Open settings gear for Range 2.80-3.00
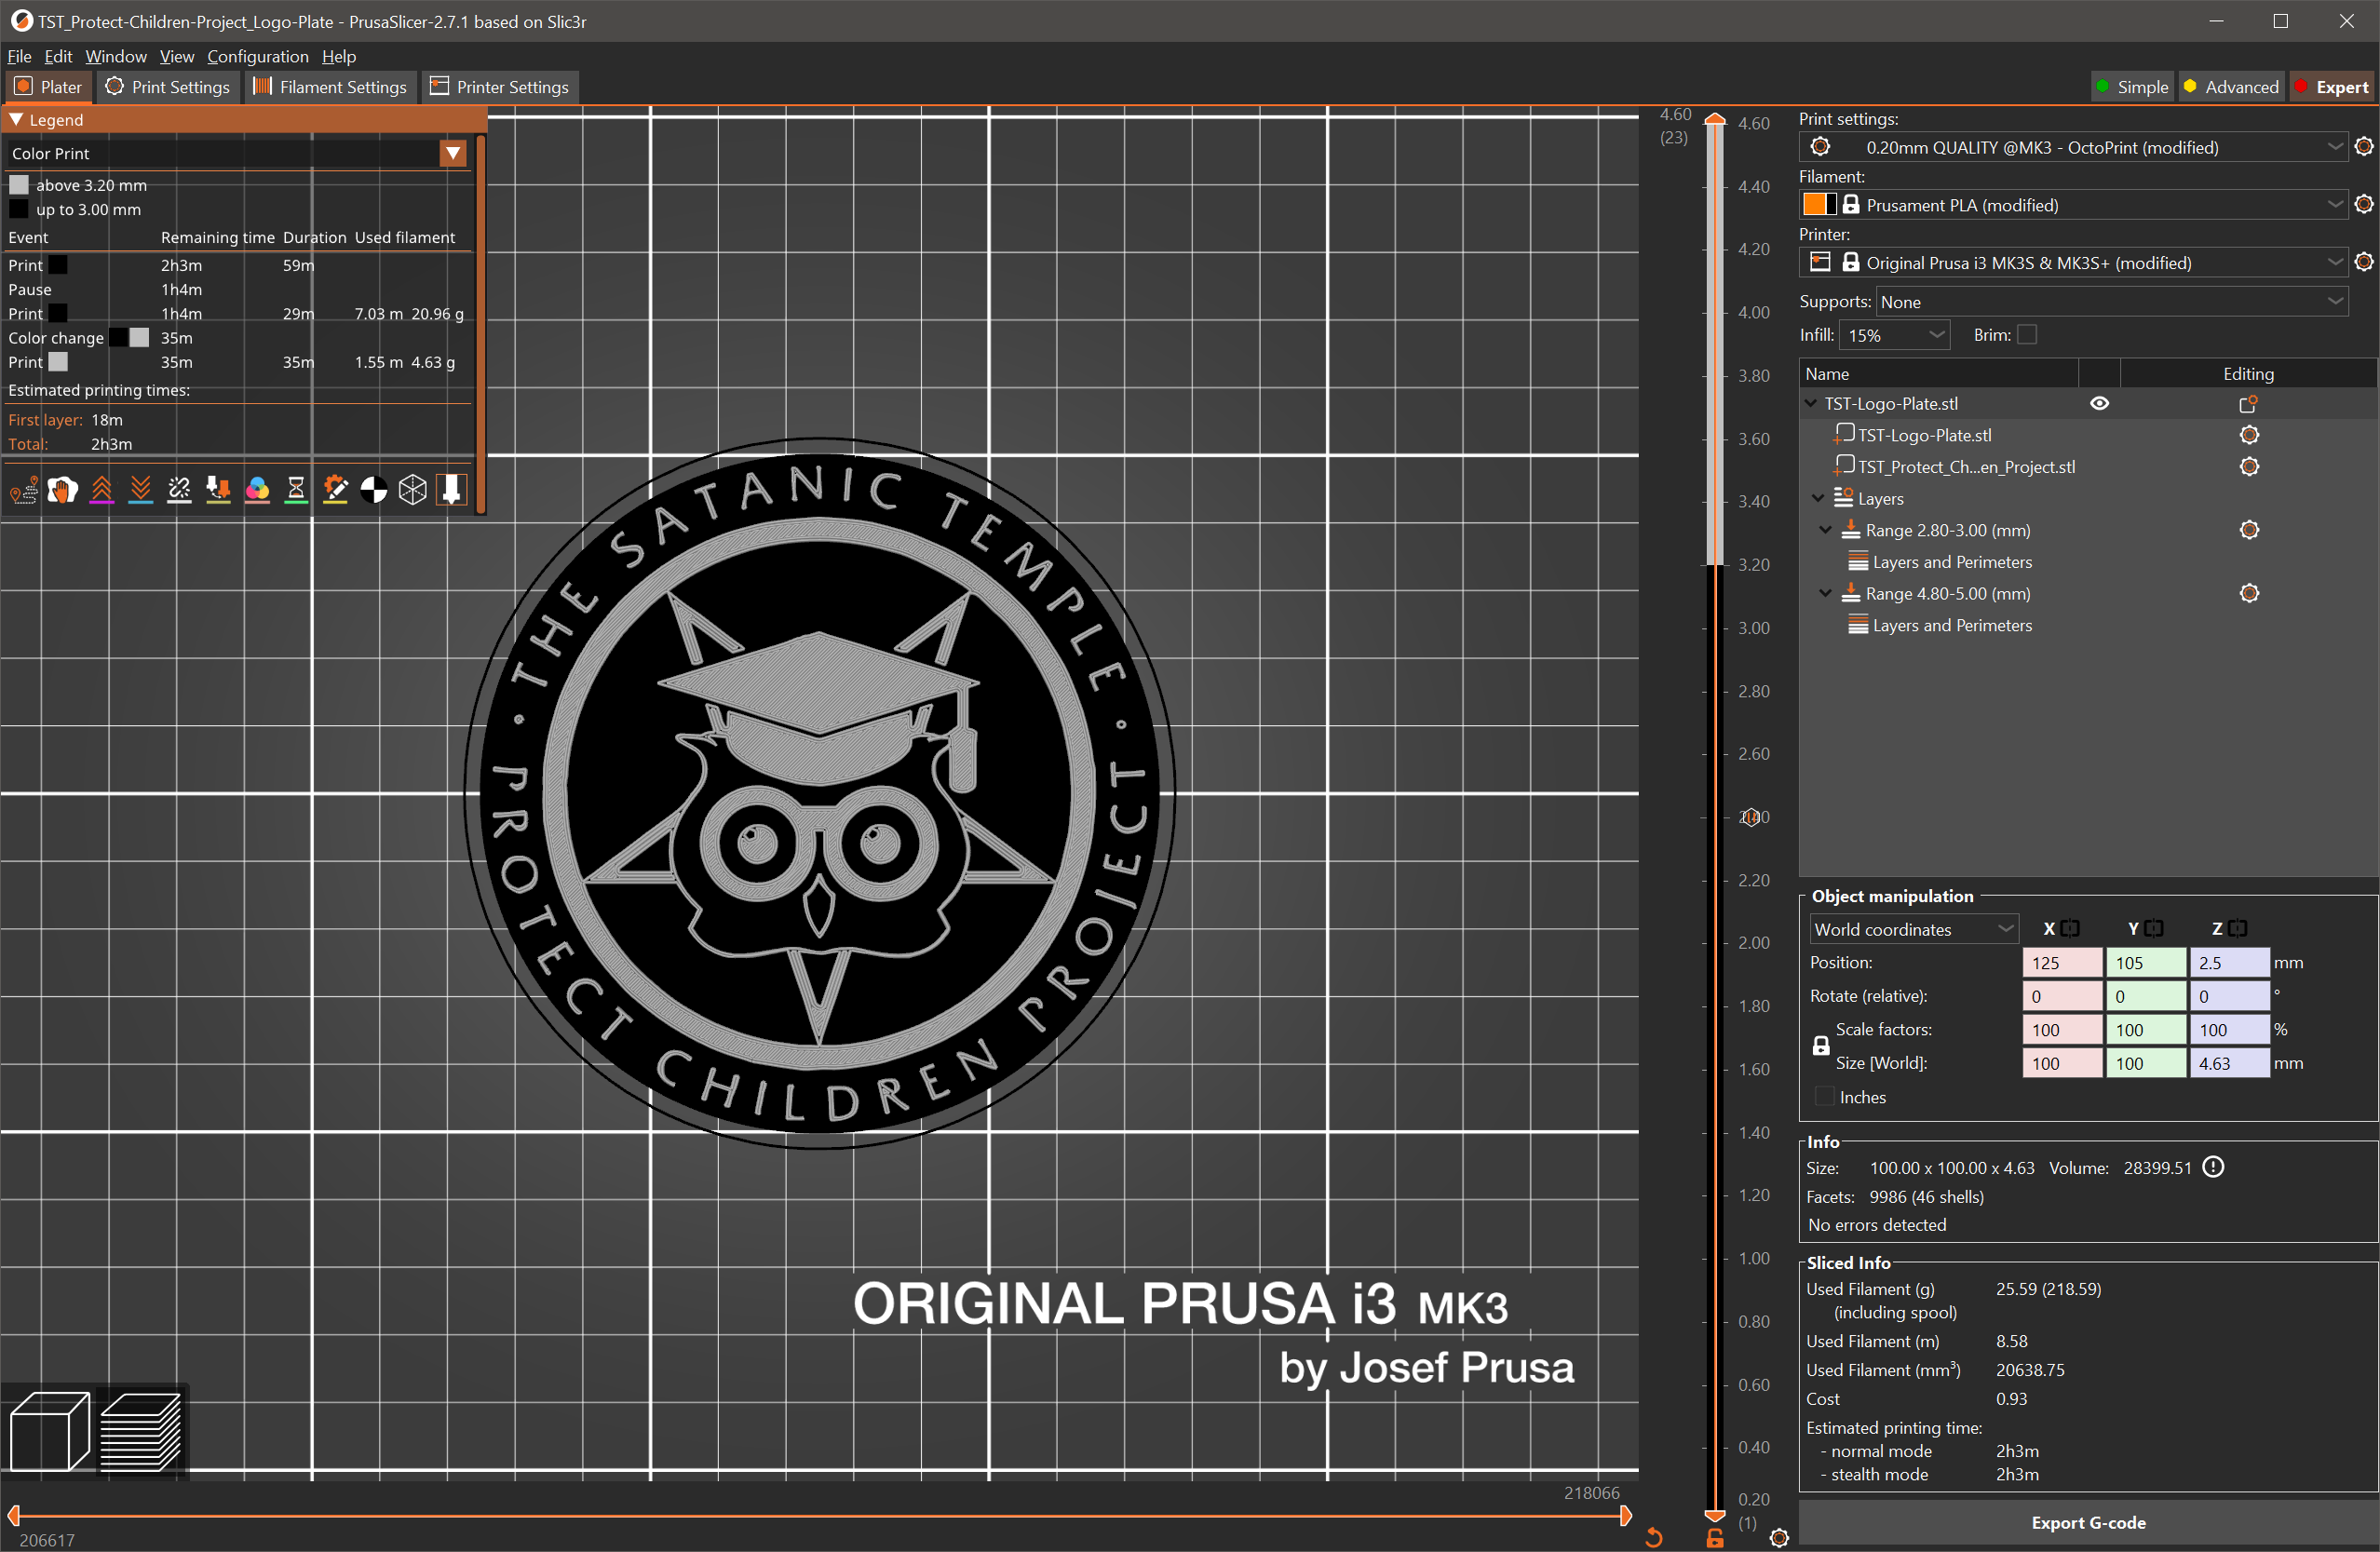This screenshot has height=1552, width=2380. pyautogui.click(x=2249, y=530)
